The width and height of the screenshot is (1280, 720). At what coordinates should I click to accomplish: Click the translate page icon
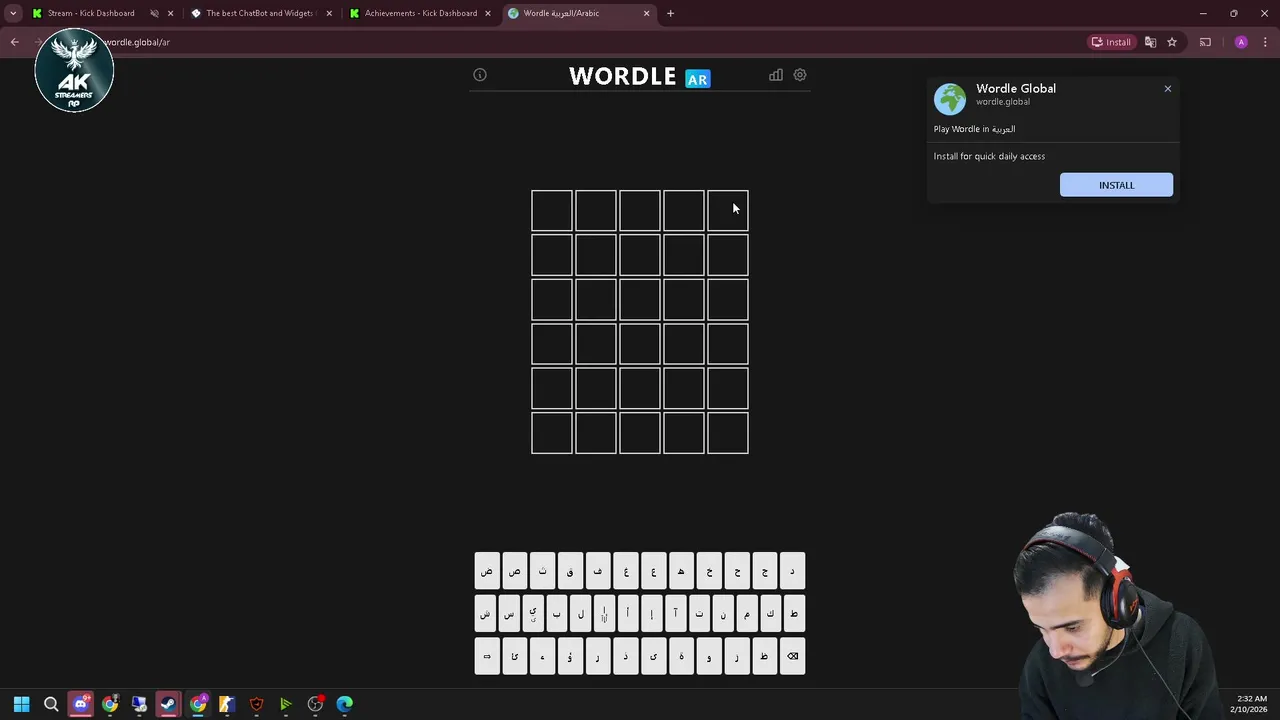tap(1150, 42)
